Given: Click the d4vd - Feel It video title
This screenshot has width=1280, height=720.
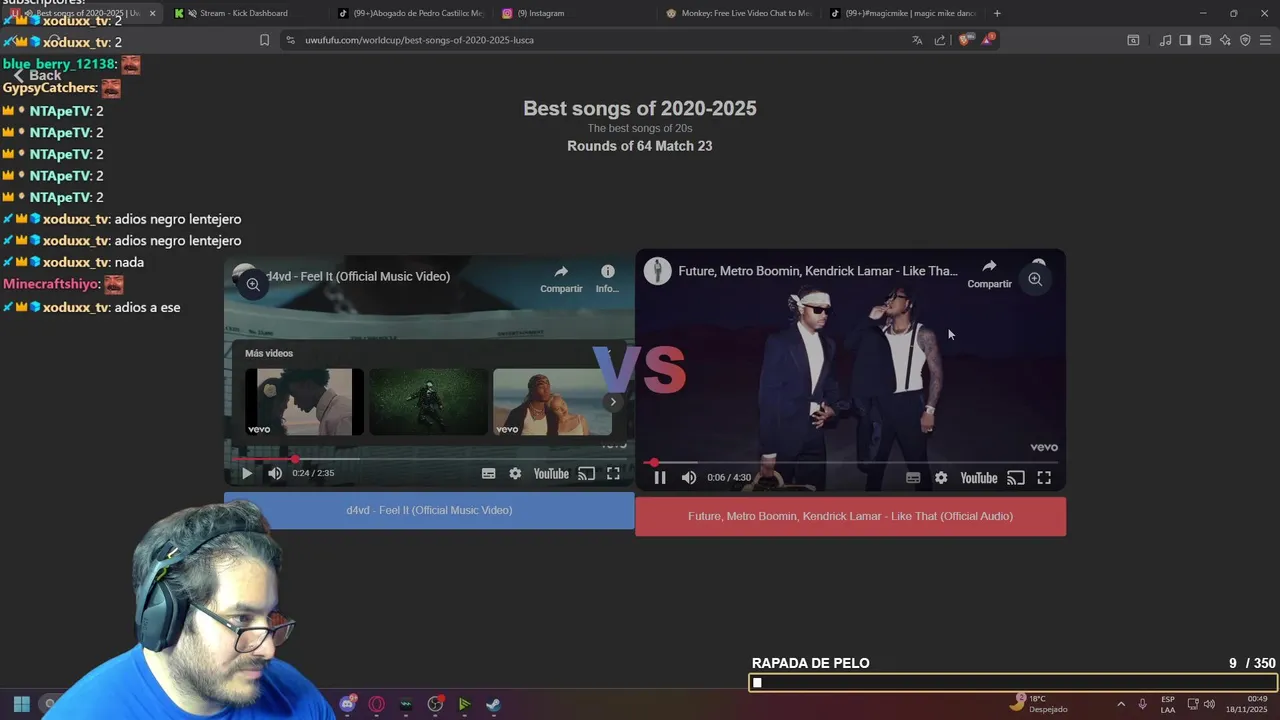Looking at the screenshot, I should [x=358, y=276].
